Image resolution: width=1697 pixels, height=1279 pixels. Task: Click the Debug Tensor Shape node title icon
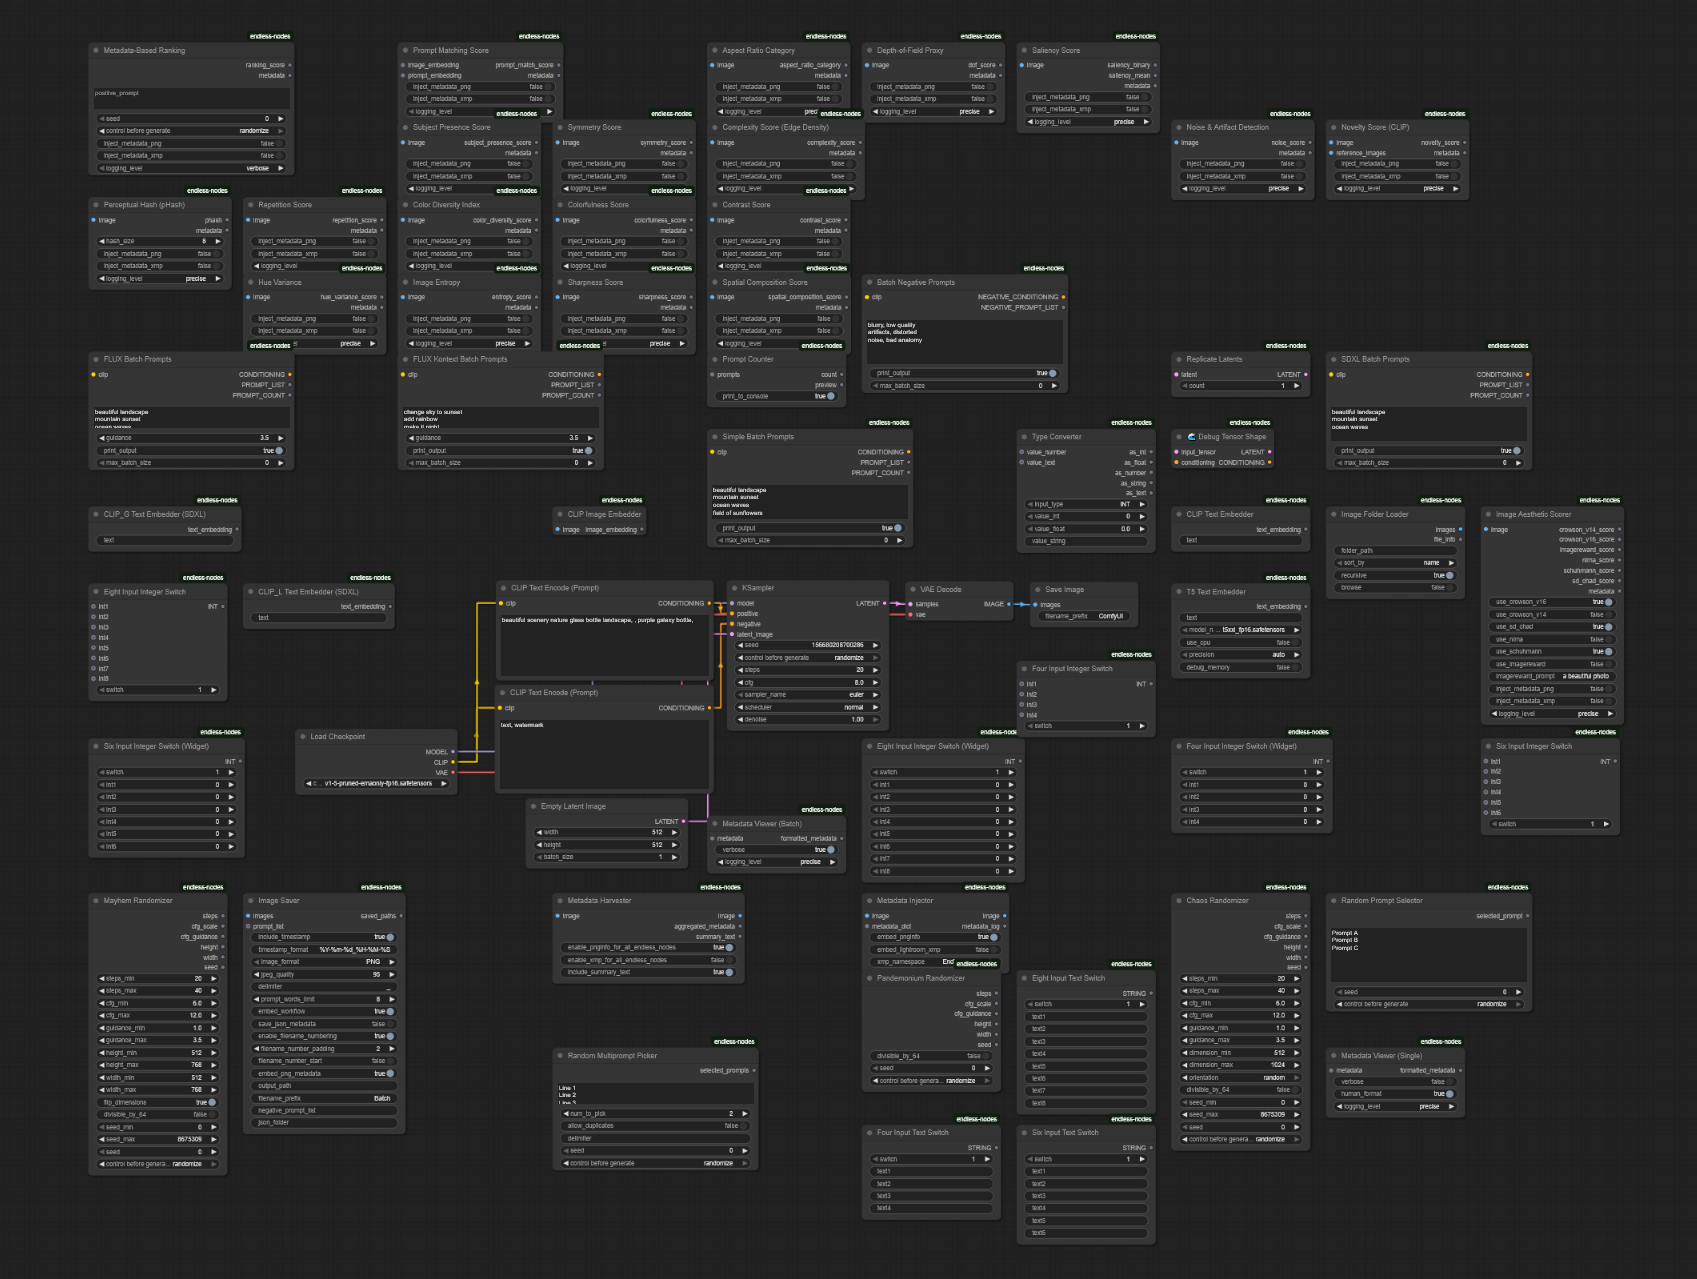click(x=1179, y=437)
